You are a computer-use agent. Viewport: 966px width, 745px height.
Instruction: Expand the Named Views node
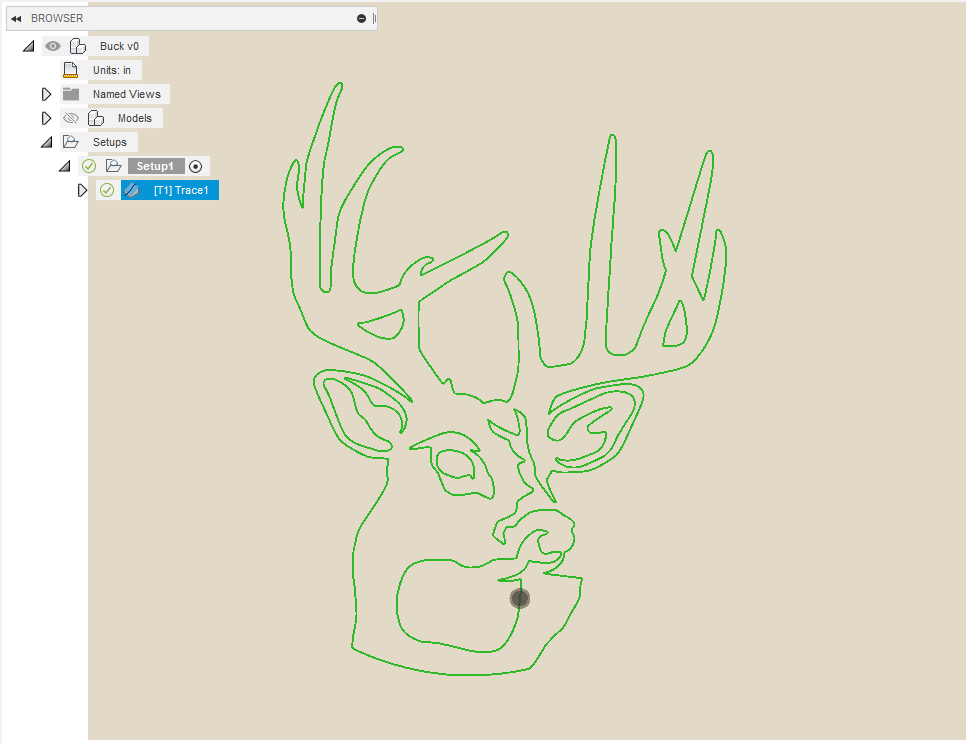pyautogui.click(x=46, y=93)
